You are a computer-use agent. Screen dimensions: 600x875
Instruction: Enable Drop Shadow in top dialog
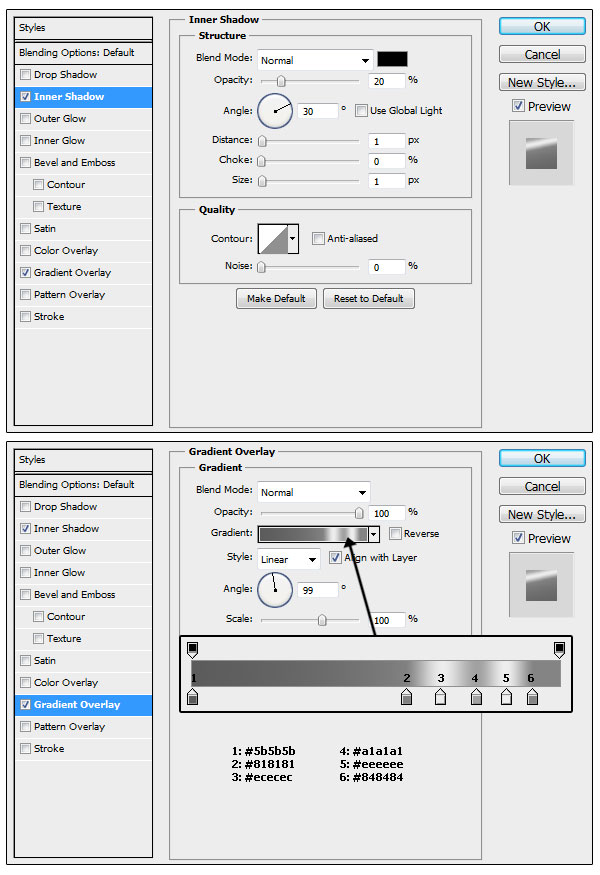click(x=26, y=74)
